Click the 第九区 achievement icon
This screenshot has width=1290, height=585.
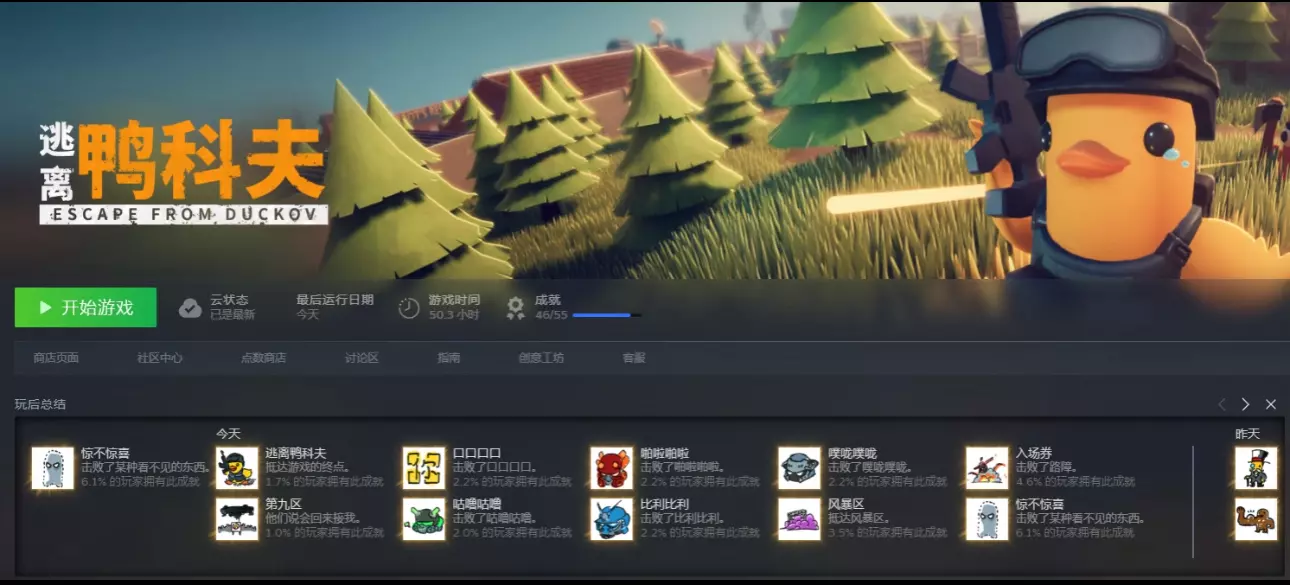click(237, 519)
